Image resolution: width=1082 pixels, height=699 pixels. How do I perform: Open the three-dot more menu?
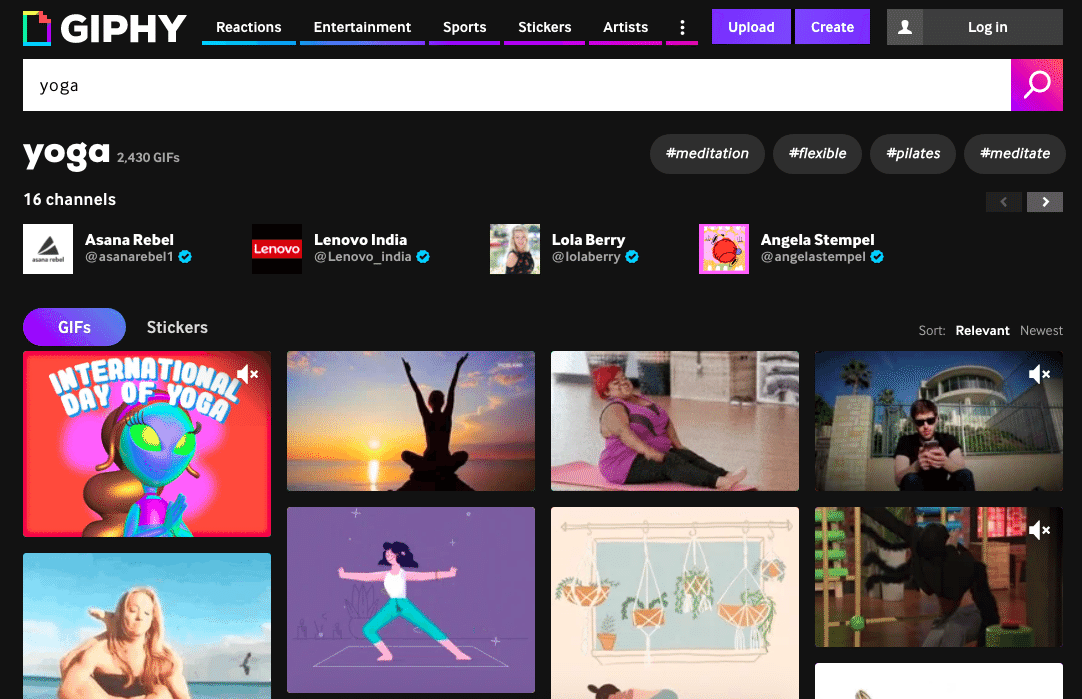tap(682, 27)
